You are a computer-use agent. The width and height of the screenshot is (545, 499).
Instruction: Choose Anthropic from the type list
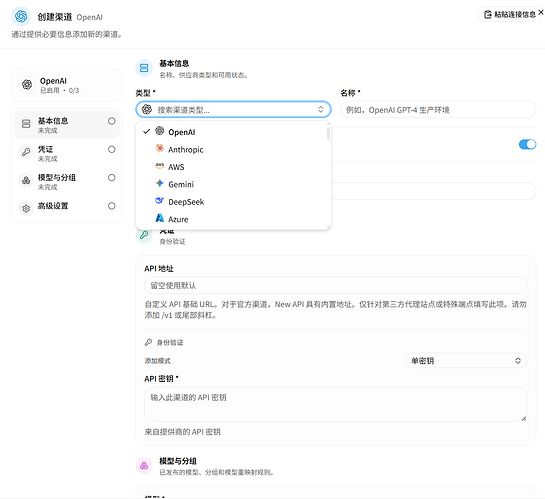(x=231, y=149)
